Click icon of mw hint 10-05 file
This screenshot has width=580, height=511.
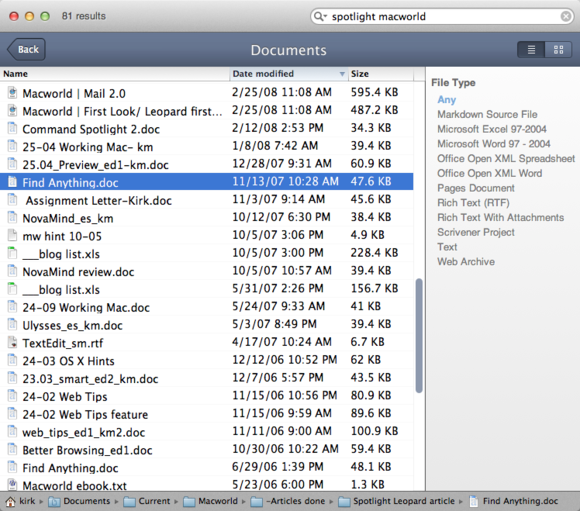[13, 235]
